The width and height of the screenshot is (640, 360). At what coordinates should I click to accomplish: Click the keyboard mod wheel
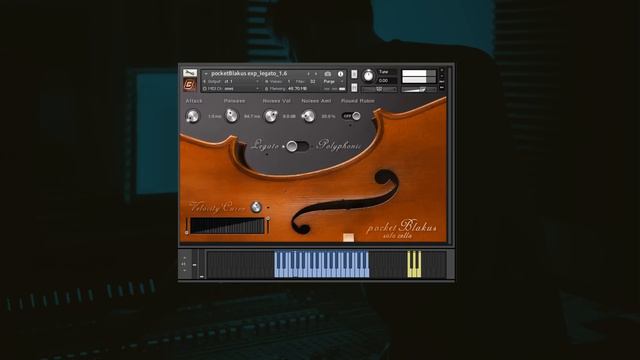[202, 265]
